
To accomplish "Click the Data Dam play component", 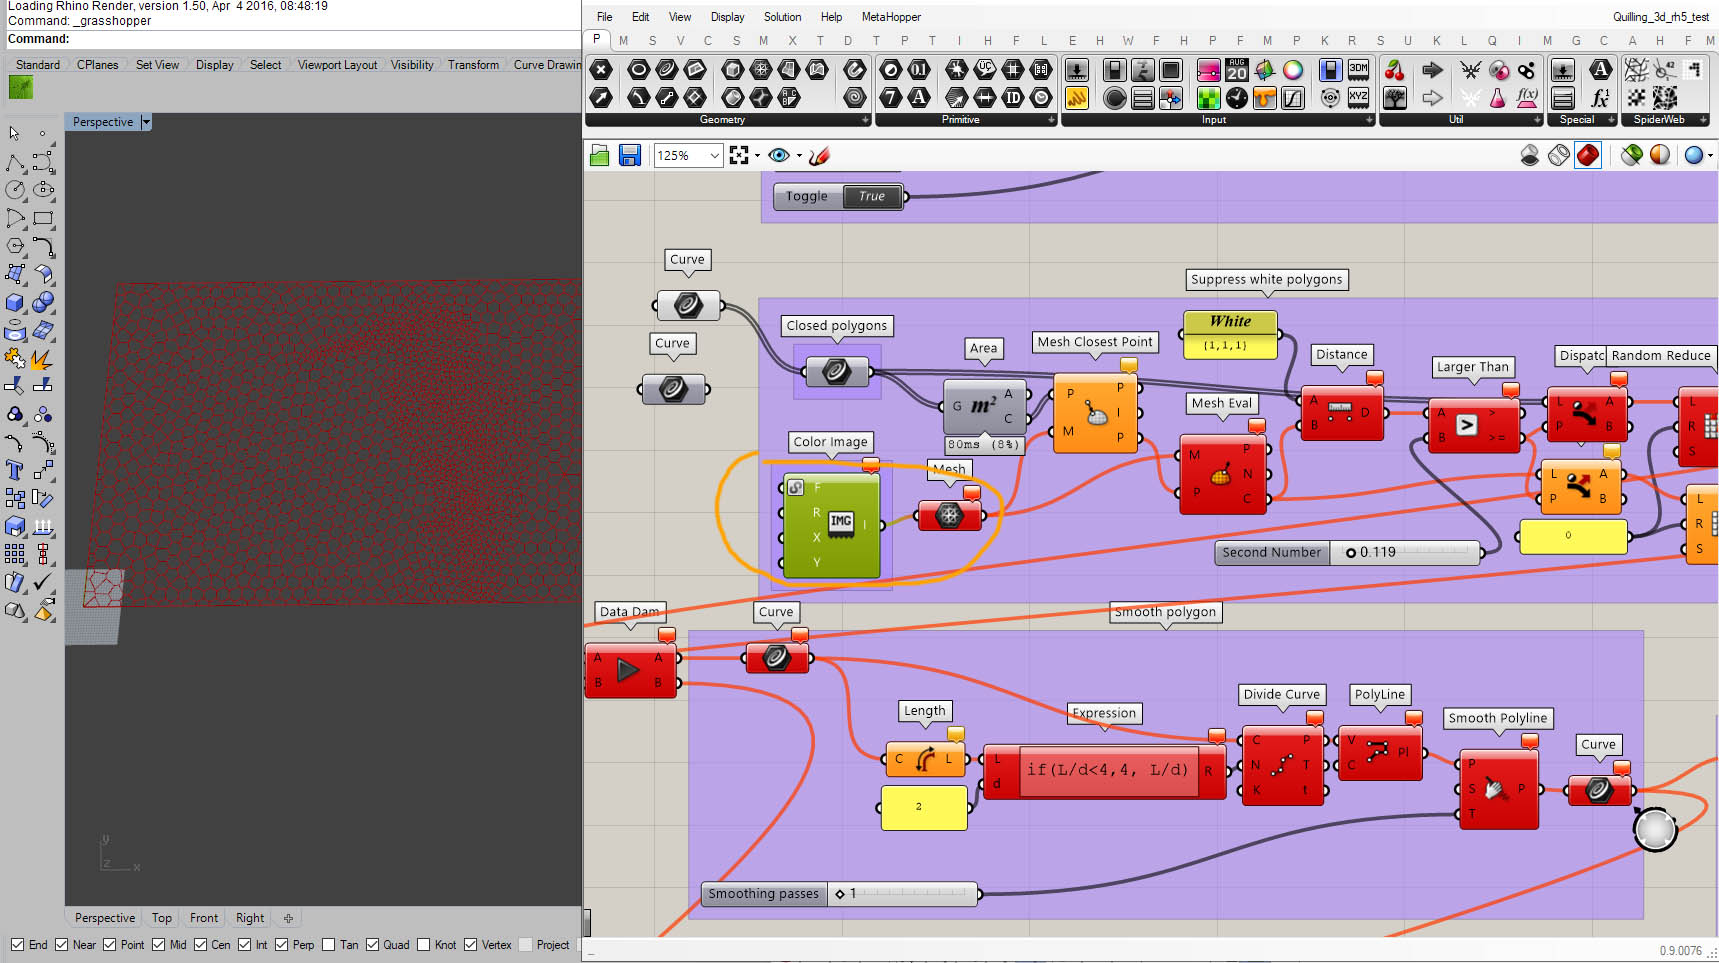I will 630,670.
